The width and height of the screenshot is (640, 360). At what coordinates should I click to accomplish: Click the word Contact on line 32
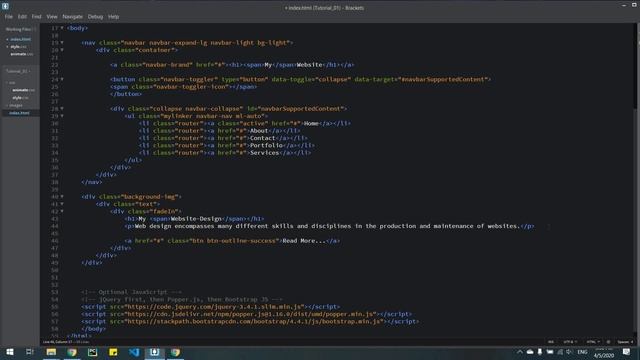coord(262,138)
